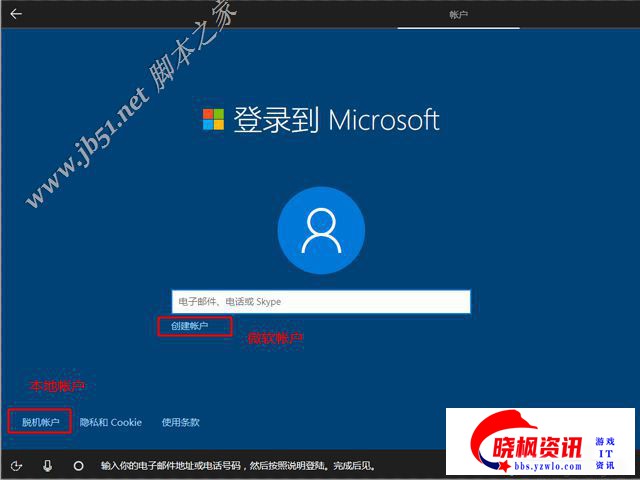The width and height of the screenshot is (640, 480).
Task: Open the 创建帐户 link
Action: (190, 326)
